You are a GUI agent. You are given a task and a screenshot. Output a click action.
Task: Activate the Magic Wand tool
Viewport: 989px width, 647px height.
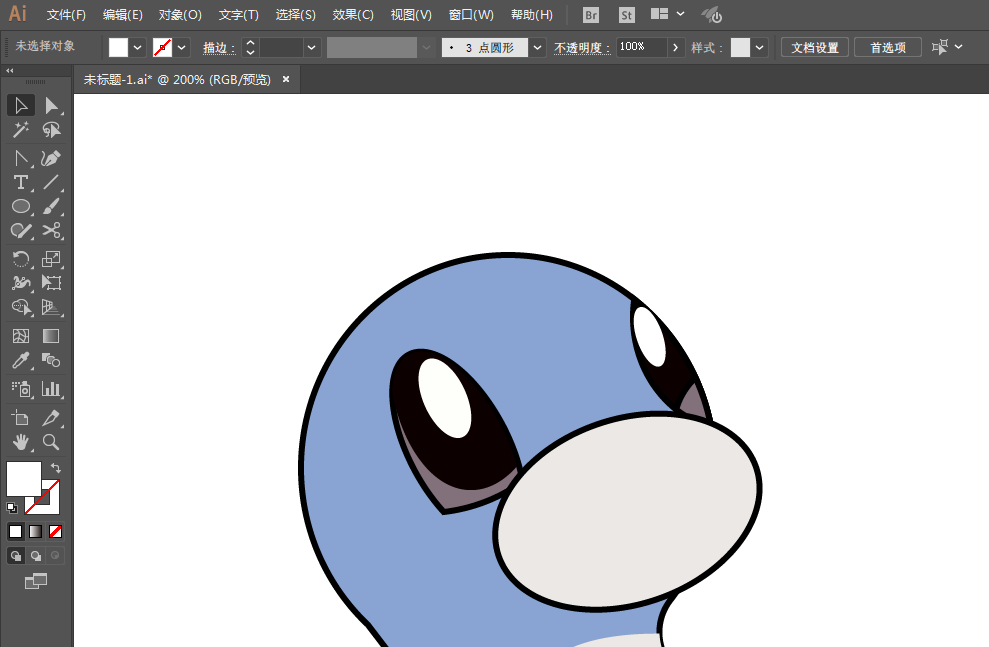click(x=21, y=130)
